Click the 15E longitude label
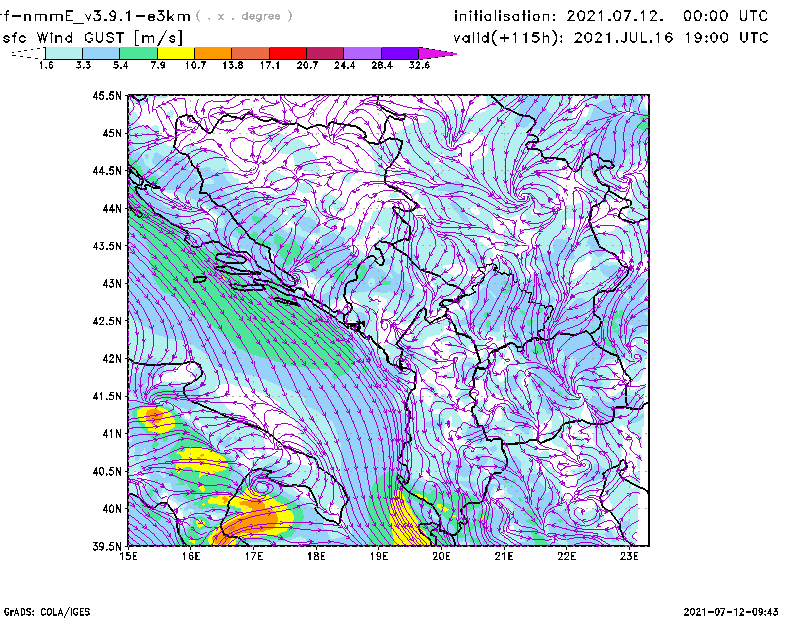Screen dimensions: 800x618 [128, 556]
